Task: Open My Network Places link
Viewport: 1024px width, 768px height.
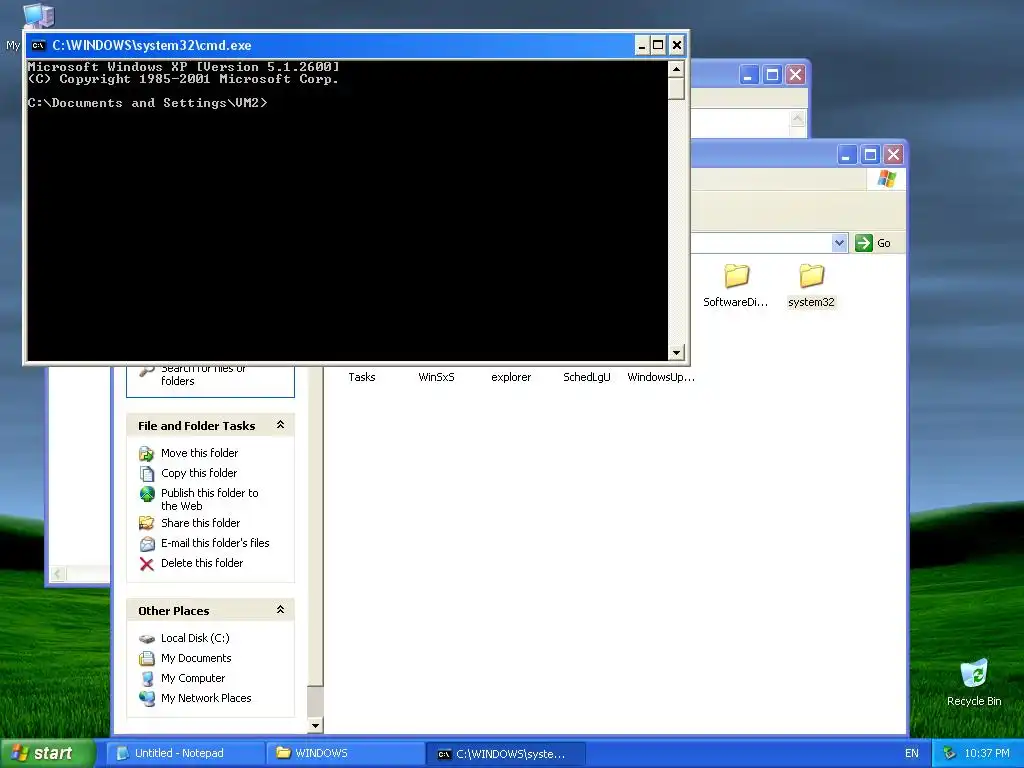Action: pos(206,698)
